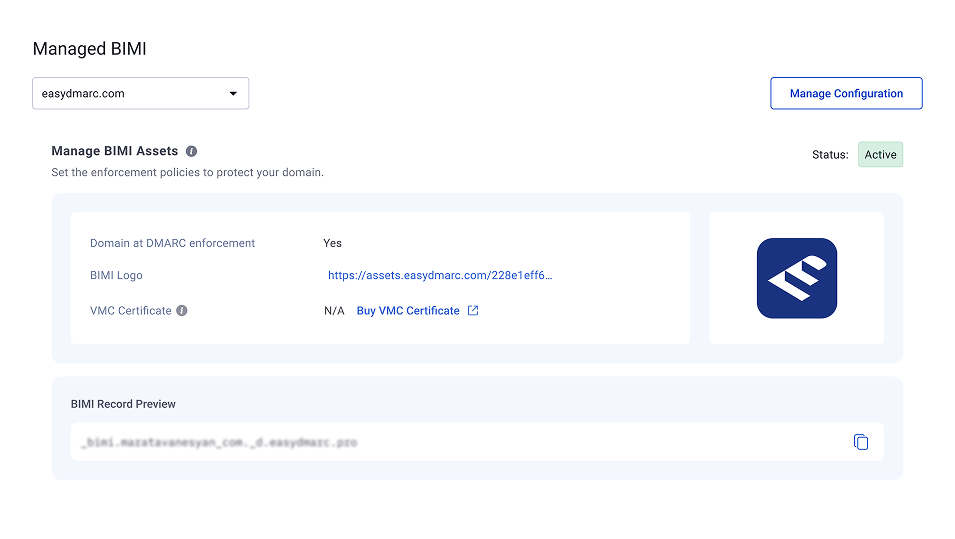This screenshot has width=955, height=539.
Task: Click the VMC Certificate label
Action: tap(131, 311)
